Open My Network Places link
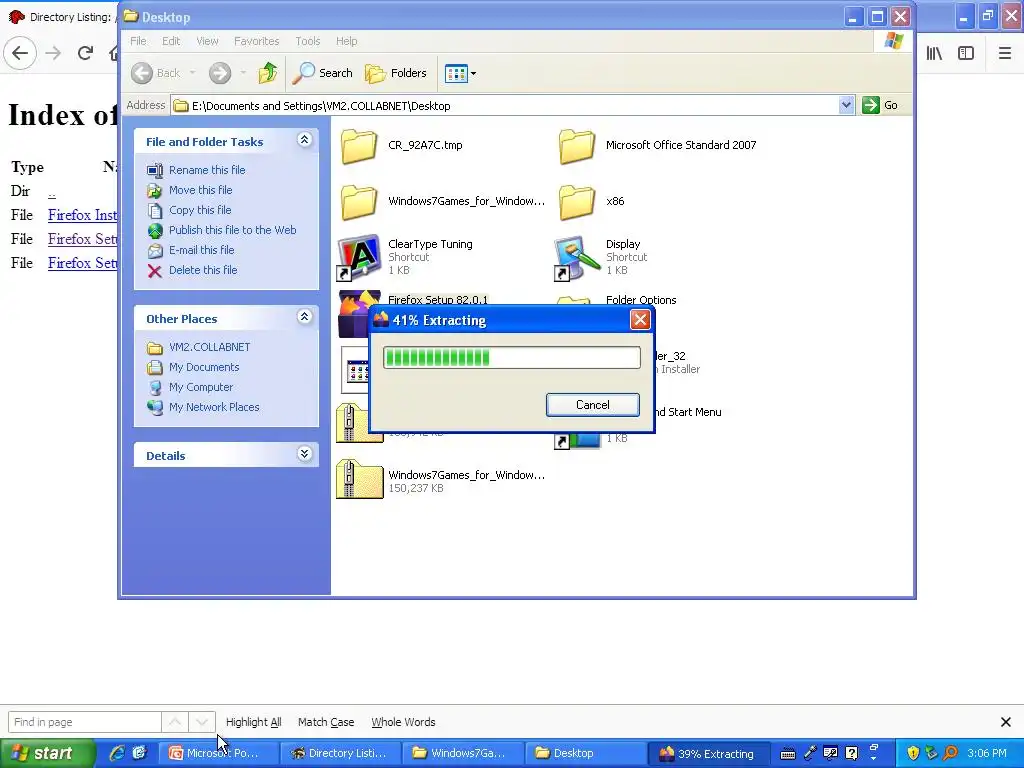 coord(214,408)
